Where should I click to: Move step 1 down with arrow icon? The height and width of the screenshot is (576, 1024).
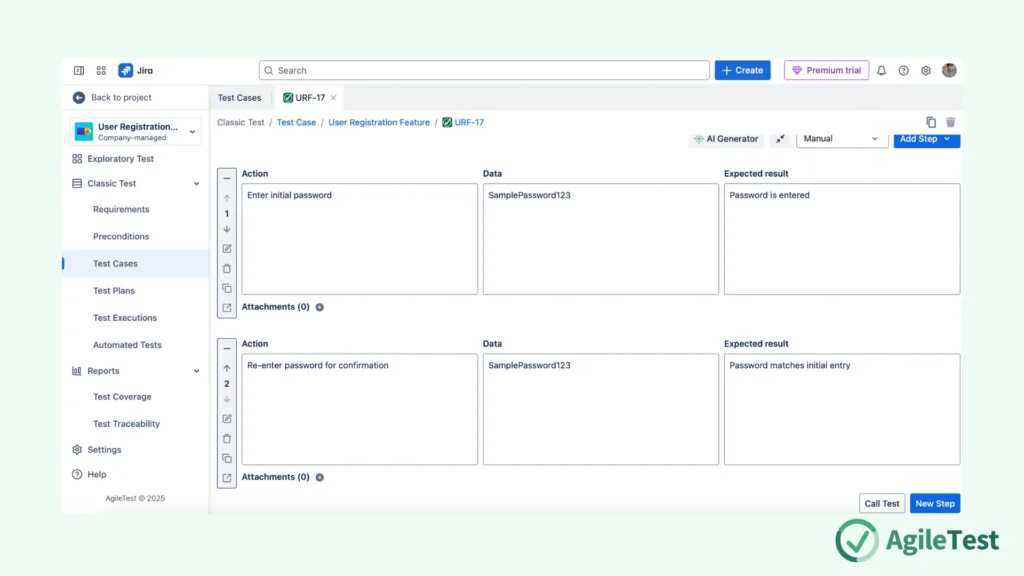(227, 229)
